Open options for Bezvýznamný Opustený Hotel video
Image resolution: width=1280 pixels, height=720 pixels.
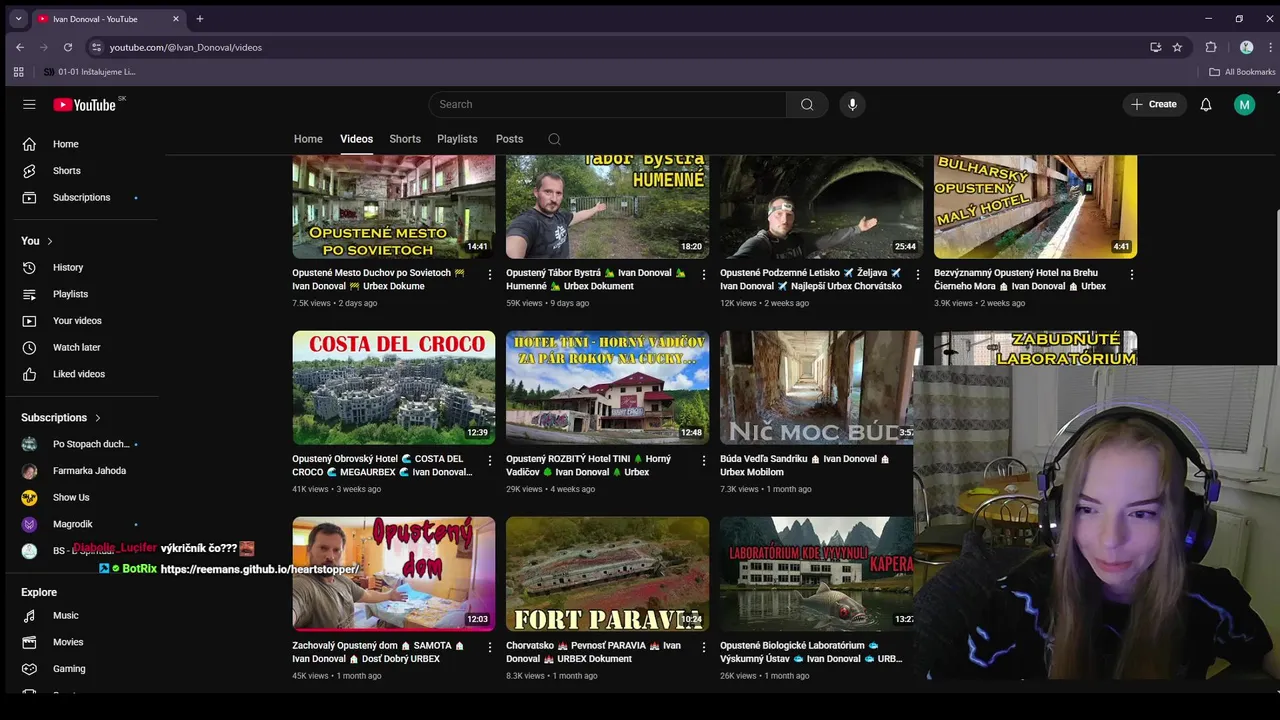1131,274
